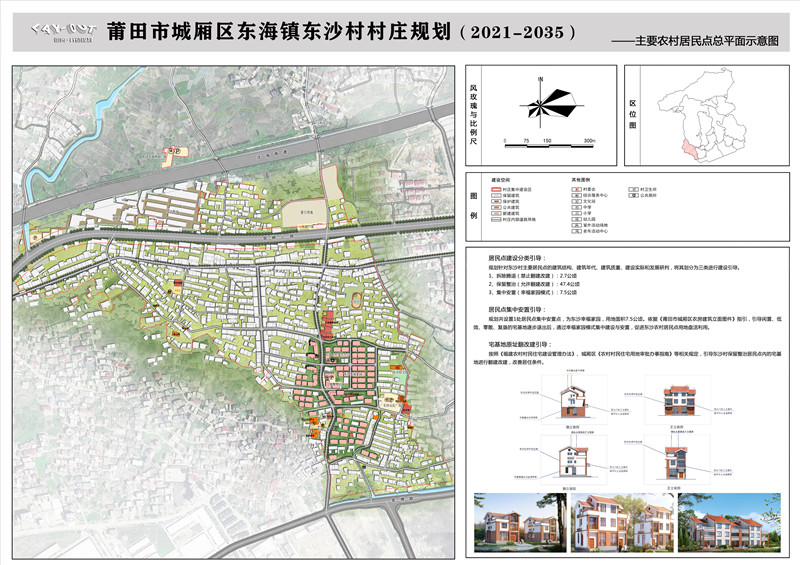The height and width of the screenshot is (565, 800).
Task: Click the 文化站 legend symbol
Action: pos(576,201)
